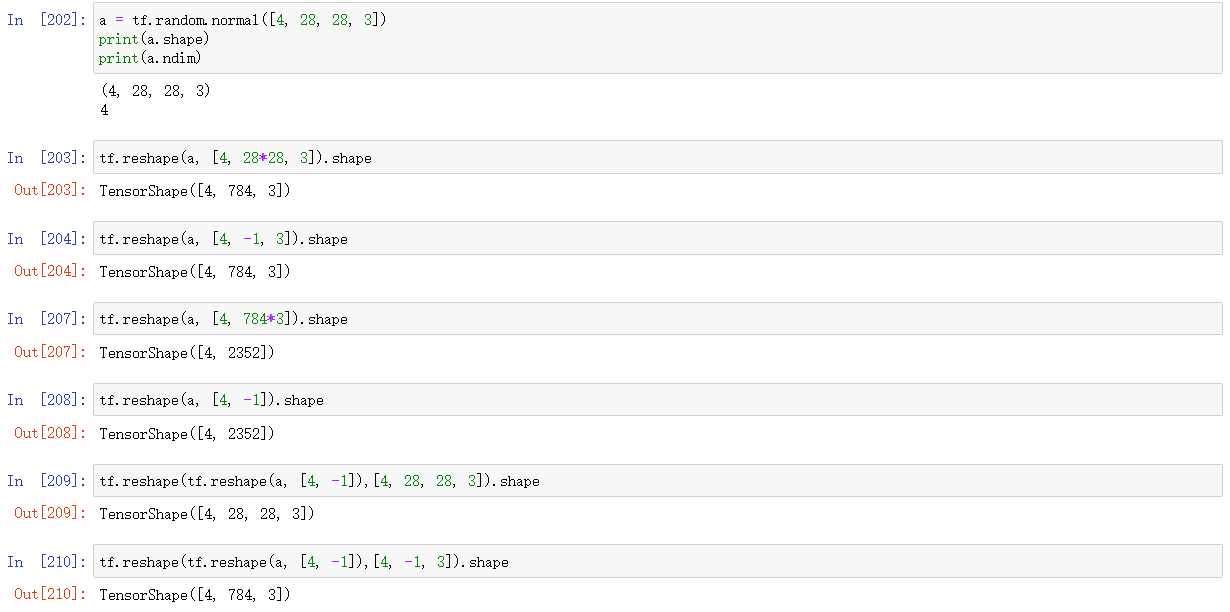Viewport: 1230px width, 612px height.
Task: Select the In [209] prompt label
Action: 47,481
